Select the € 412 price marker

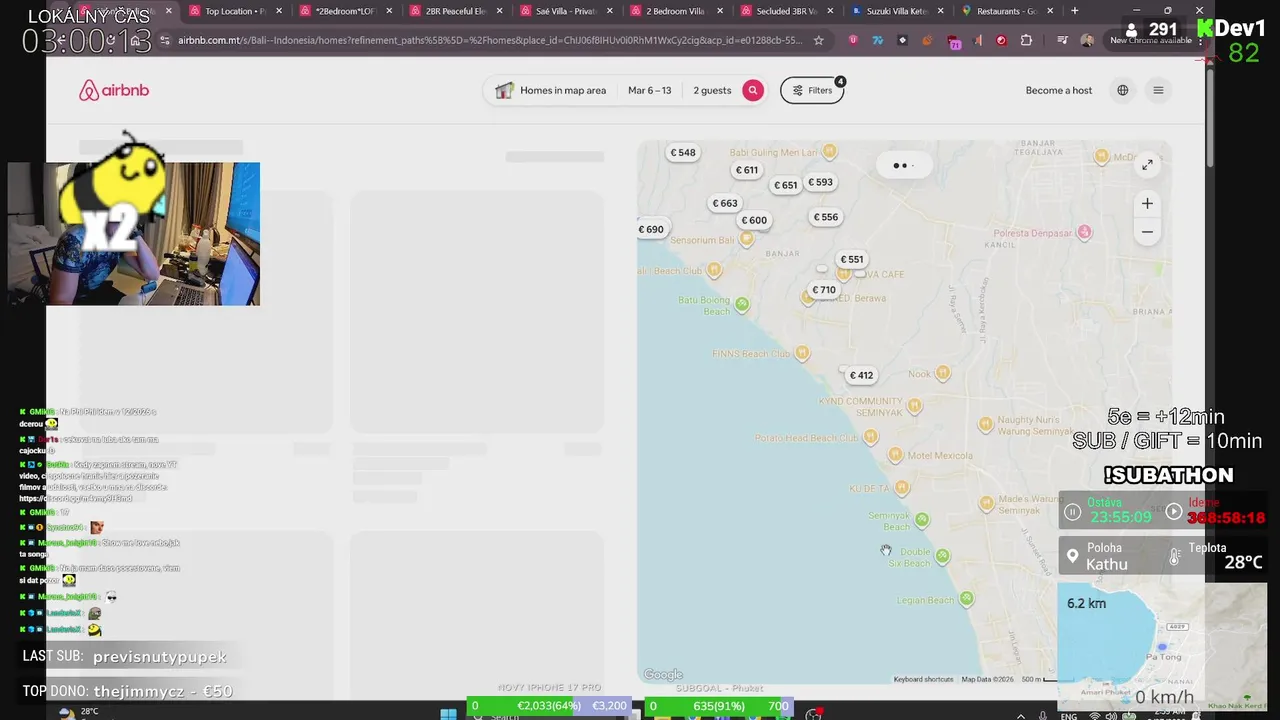click(x=862, y=375)
